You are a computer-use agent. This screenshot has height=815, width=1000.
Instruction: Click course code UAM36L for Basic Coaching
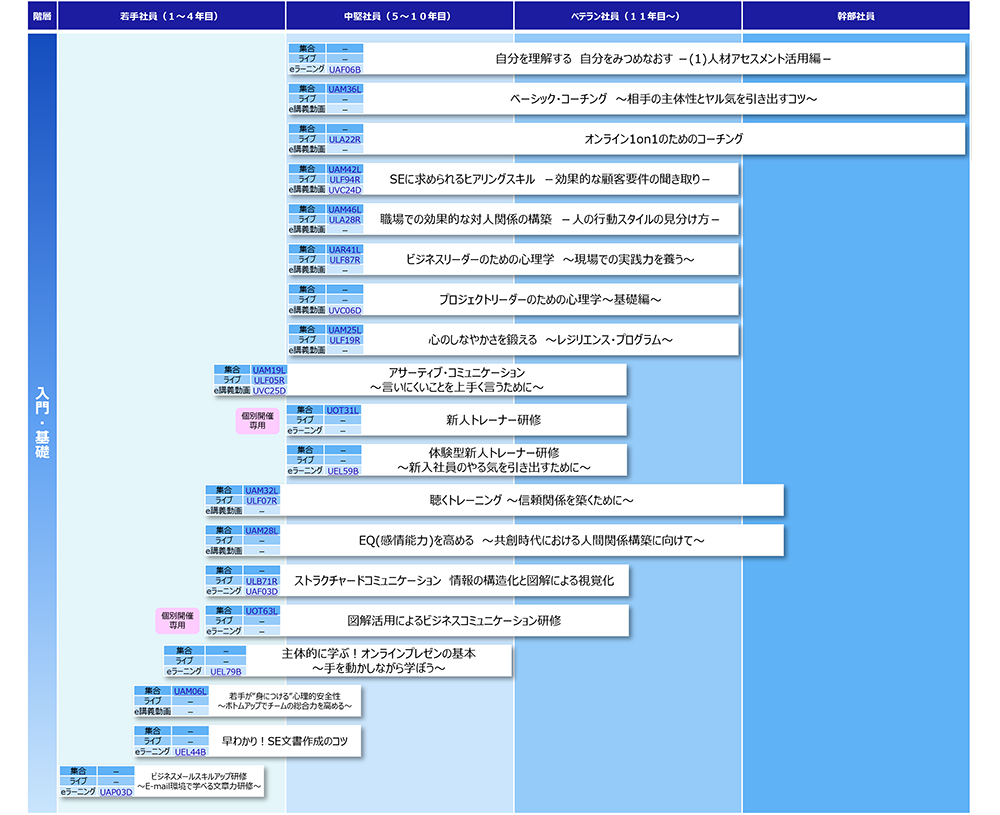344,89
